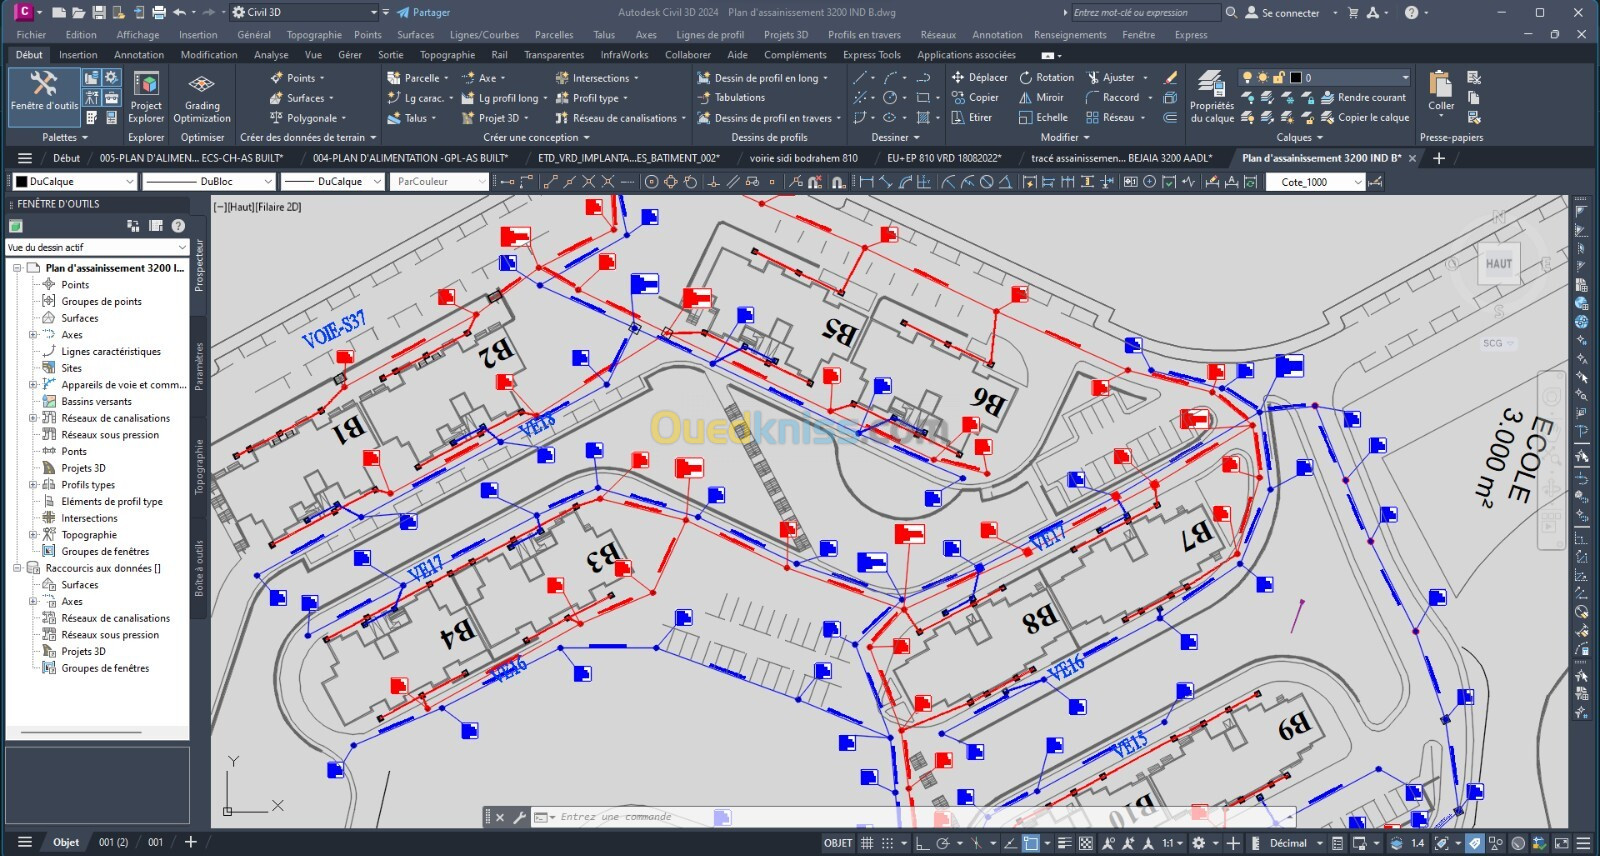Open the Analyse ribbon tab
The image size is (1600, 856).
(x=271, y=55)
